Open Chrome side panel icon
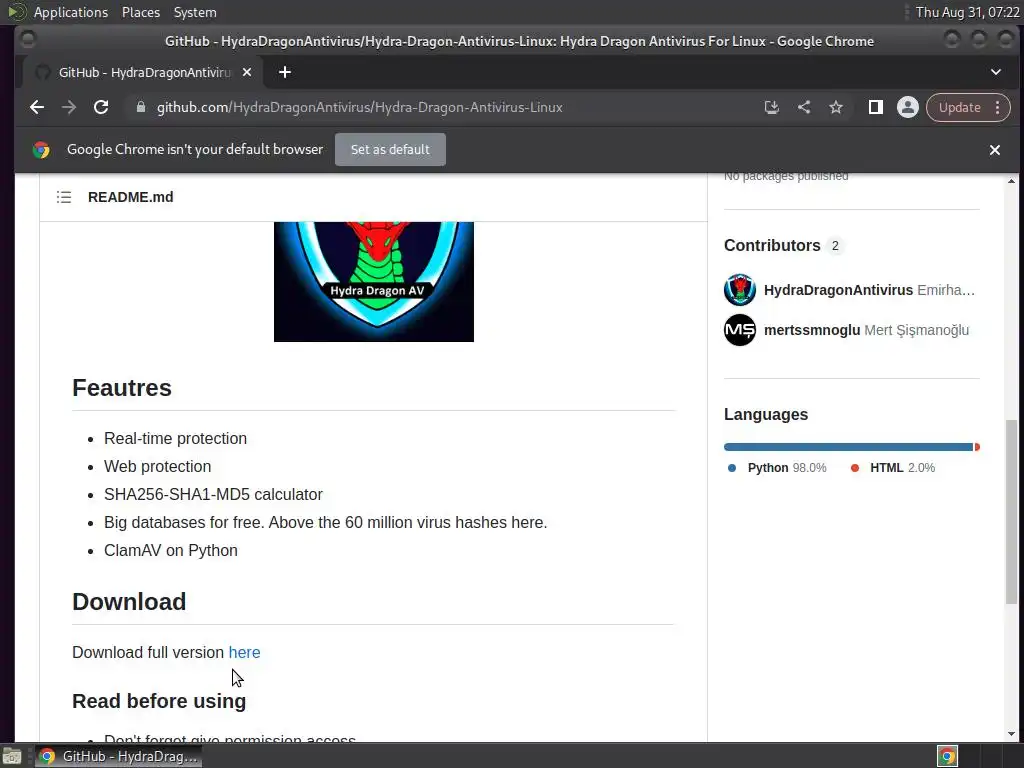This screenshot has height=768, width=1024. point(876,107)
